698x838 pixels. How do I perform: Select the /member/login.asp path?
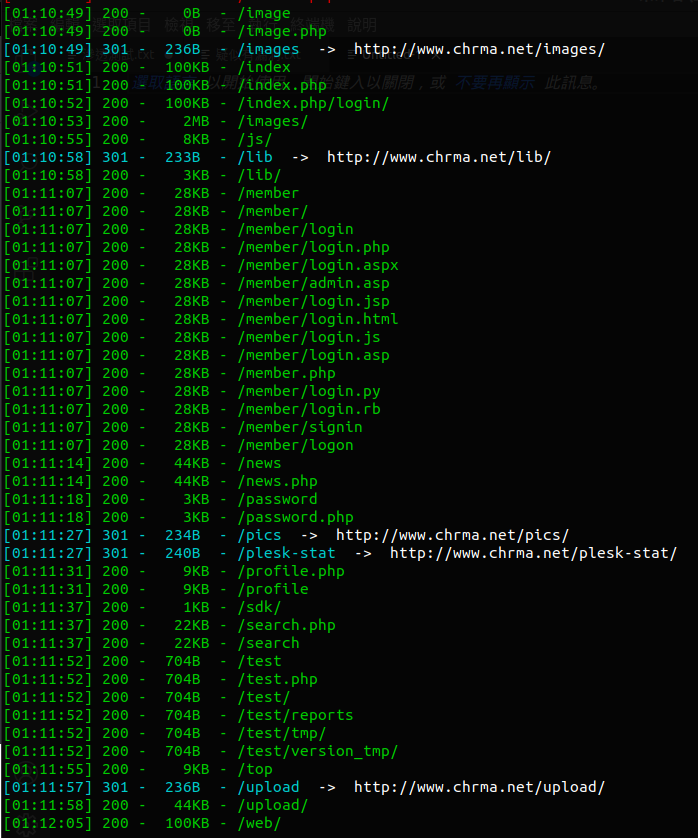click(313, 355)
